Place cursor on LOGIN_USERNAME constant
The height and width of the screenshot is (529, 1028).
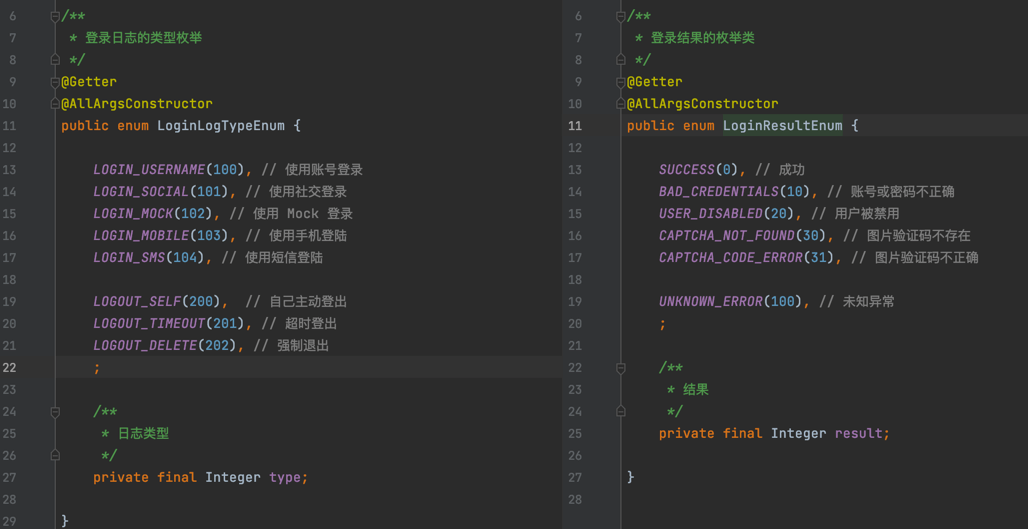pyautogui.click(x=149, y=170)
